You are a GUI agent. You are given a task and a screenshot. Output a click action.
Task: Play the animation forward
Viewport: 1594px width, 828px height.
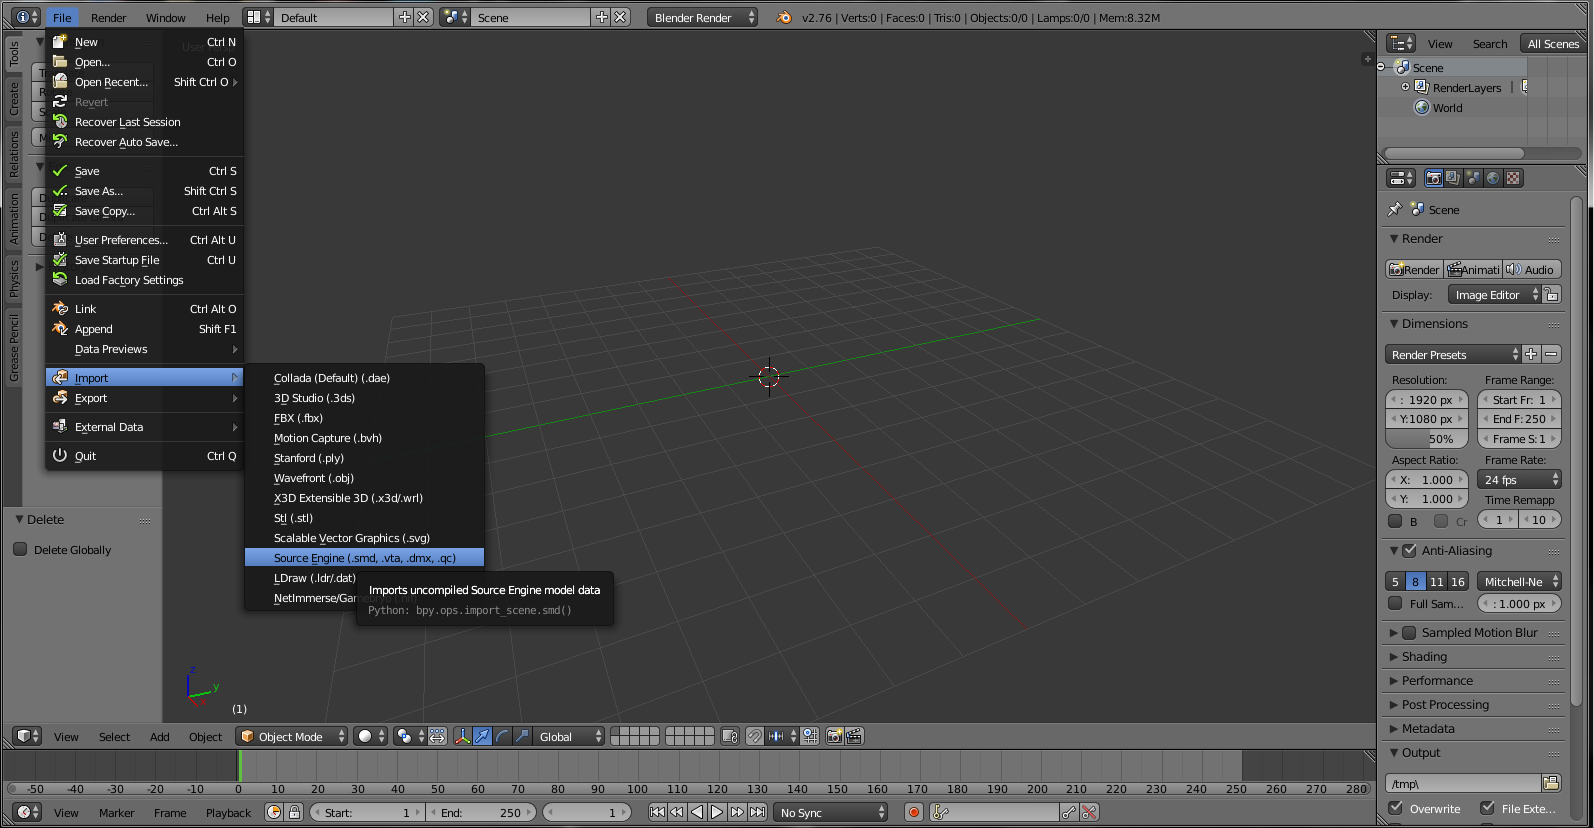[x=717, y=812]
